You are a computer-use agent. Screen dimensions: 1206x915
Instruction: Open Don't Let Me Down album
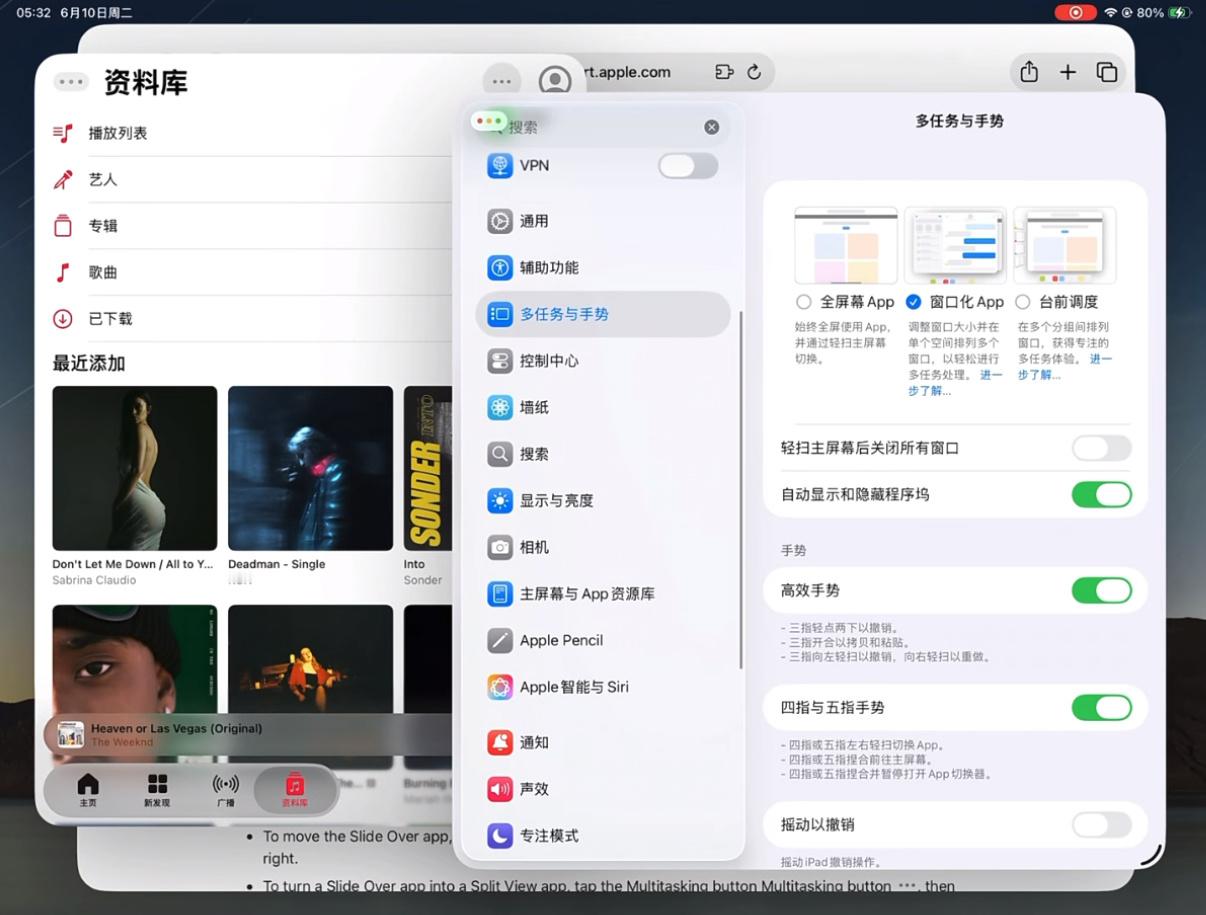pyautogui.click(x=134, y=468)
